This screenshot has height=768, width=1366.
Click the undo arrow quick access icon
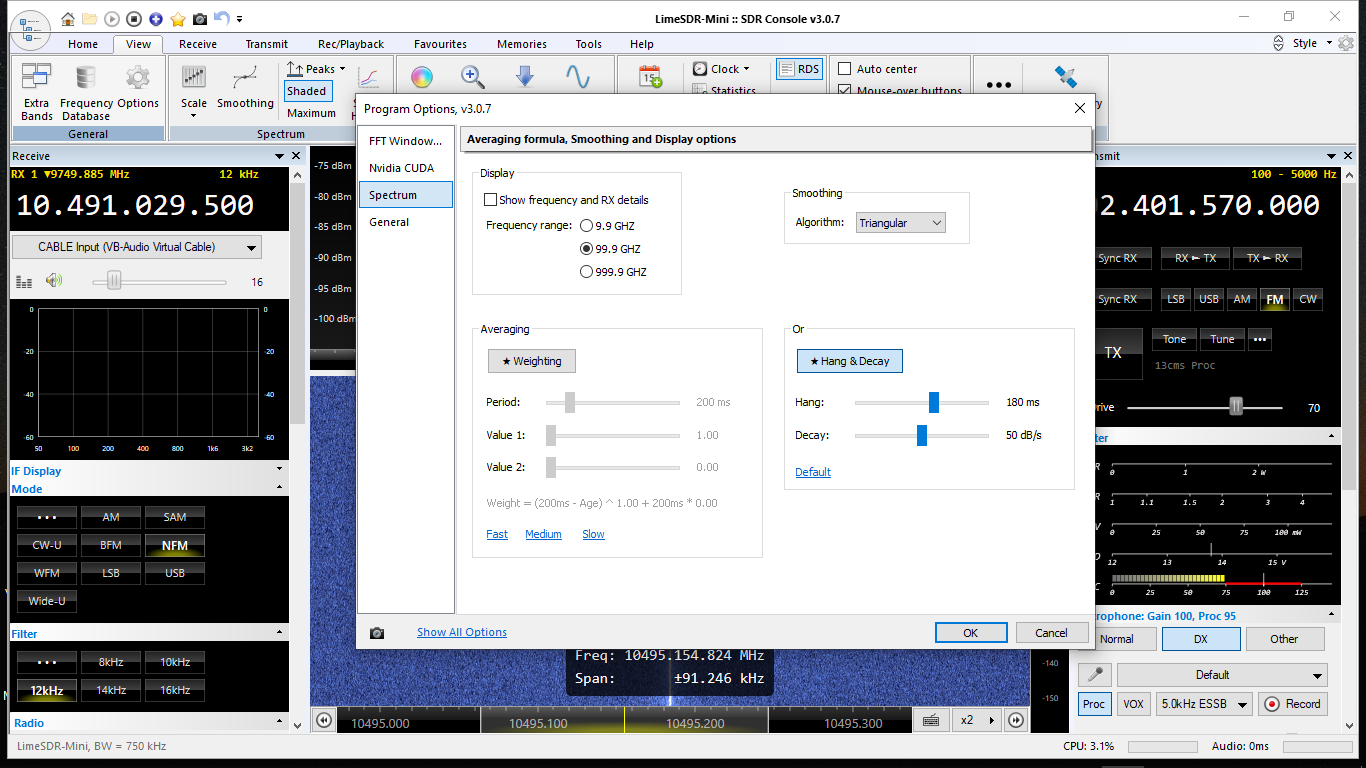(221, 18)
